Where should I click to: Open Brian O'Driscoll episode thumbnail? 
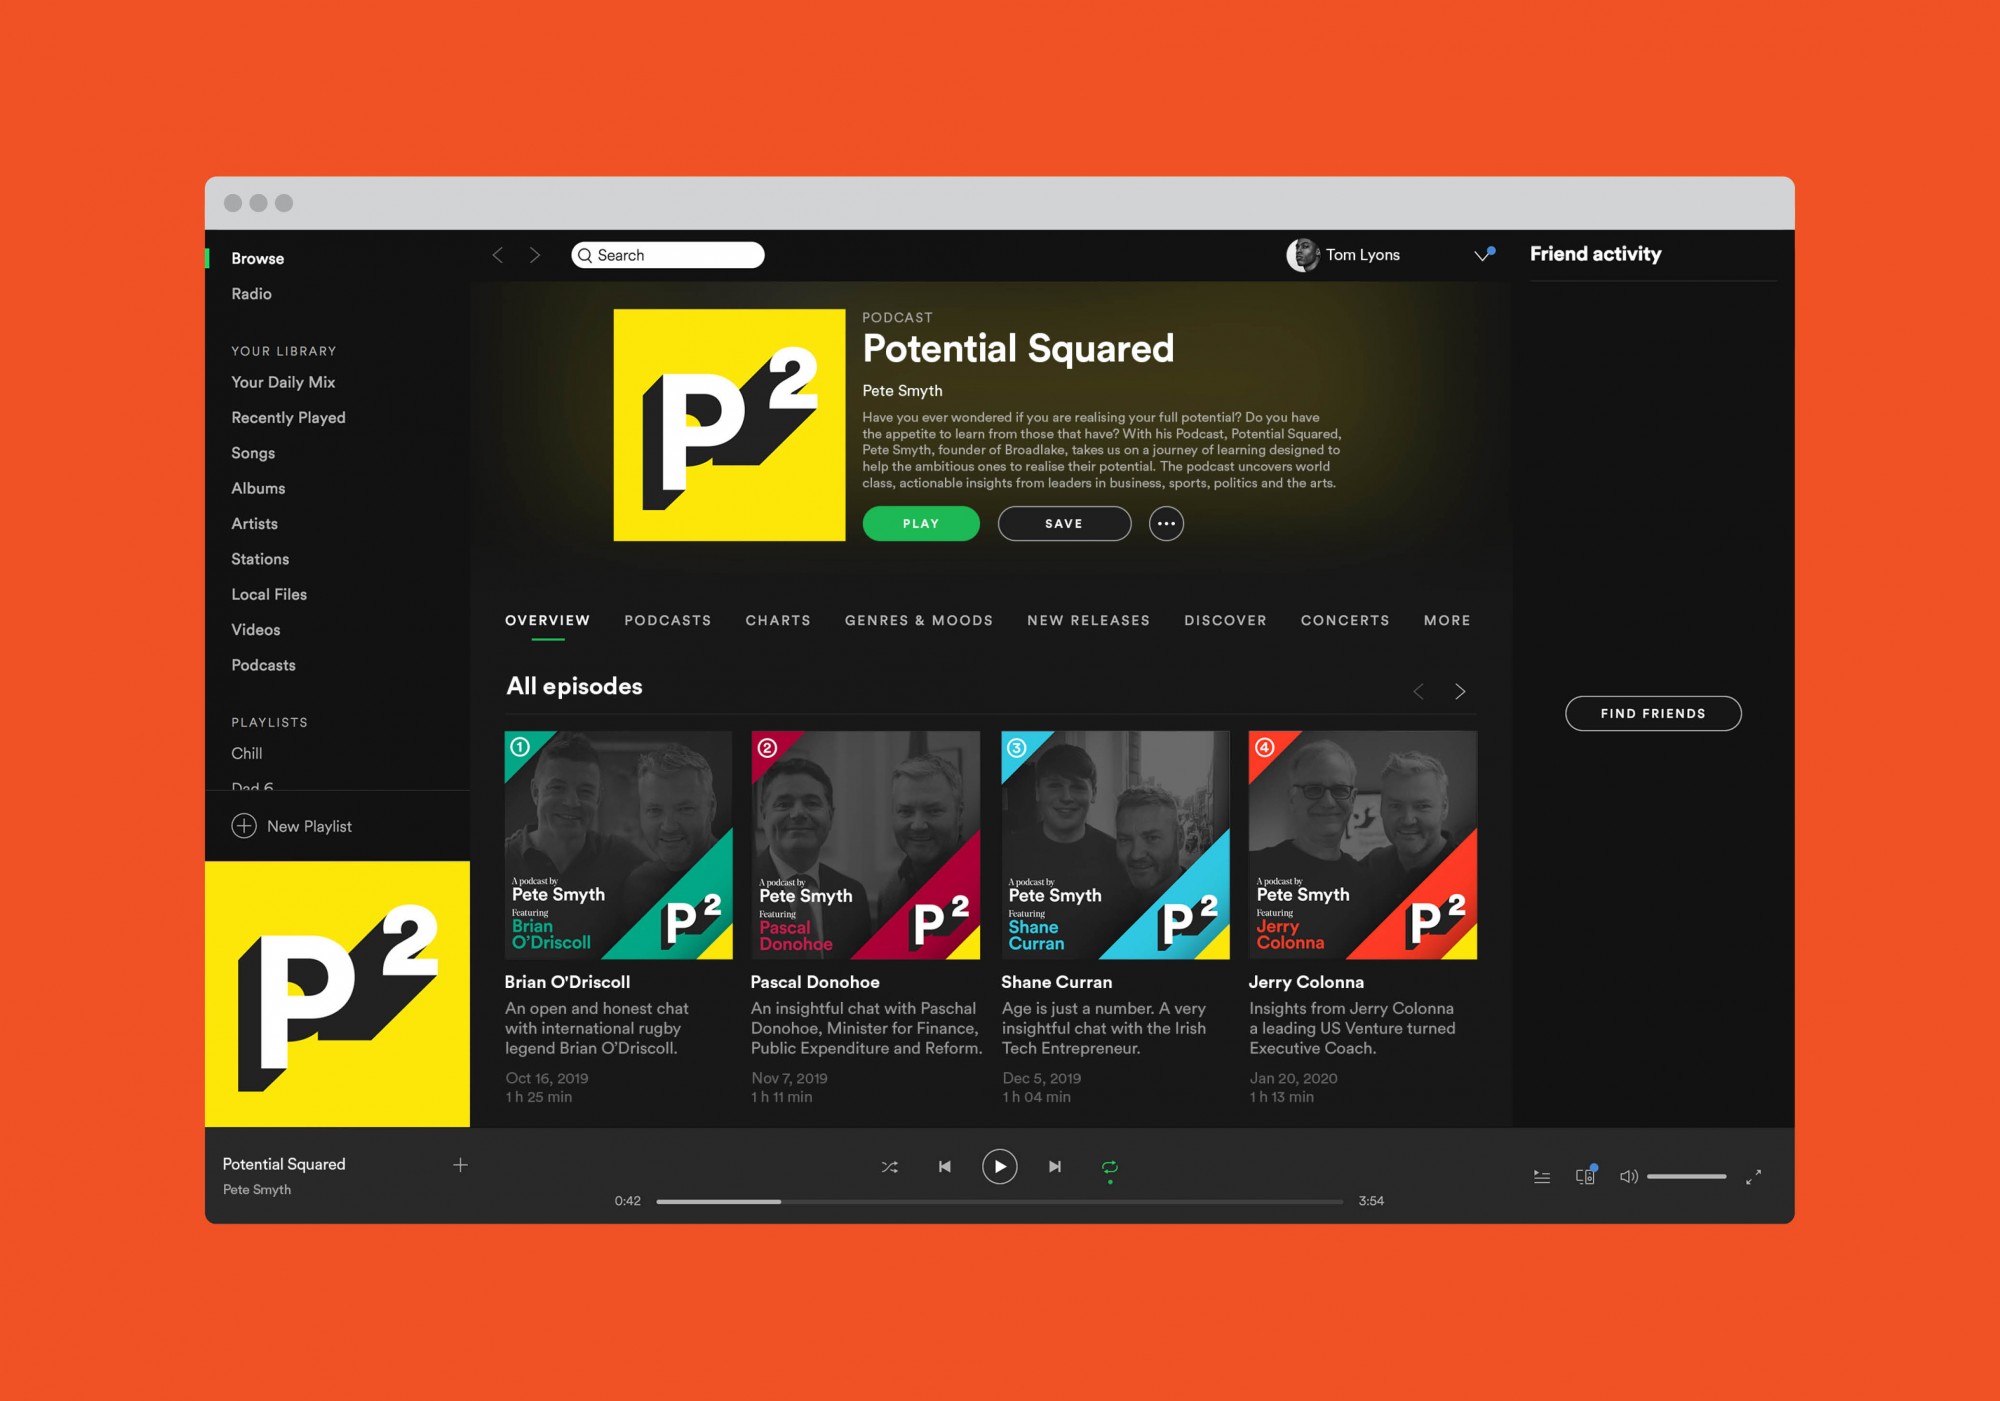[618, 845]
